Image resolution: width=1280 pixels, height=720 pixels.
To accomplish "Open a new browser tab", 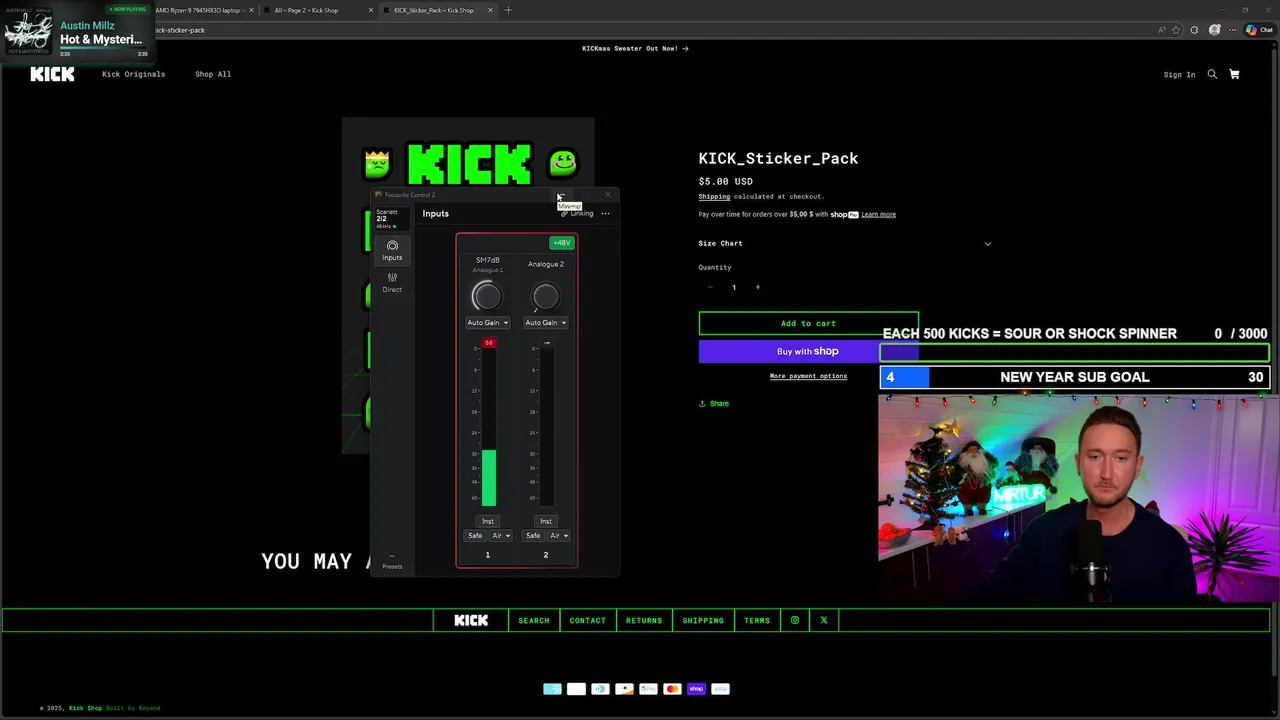I will click(x=508, y=10).
